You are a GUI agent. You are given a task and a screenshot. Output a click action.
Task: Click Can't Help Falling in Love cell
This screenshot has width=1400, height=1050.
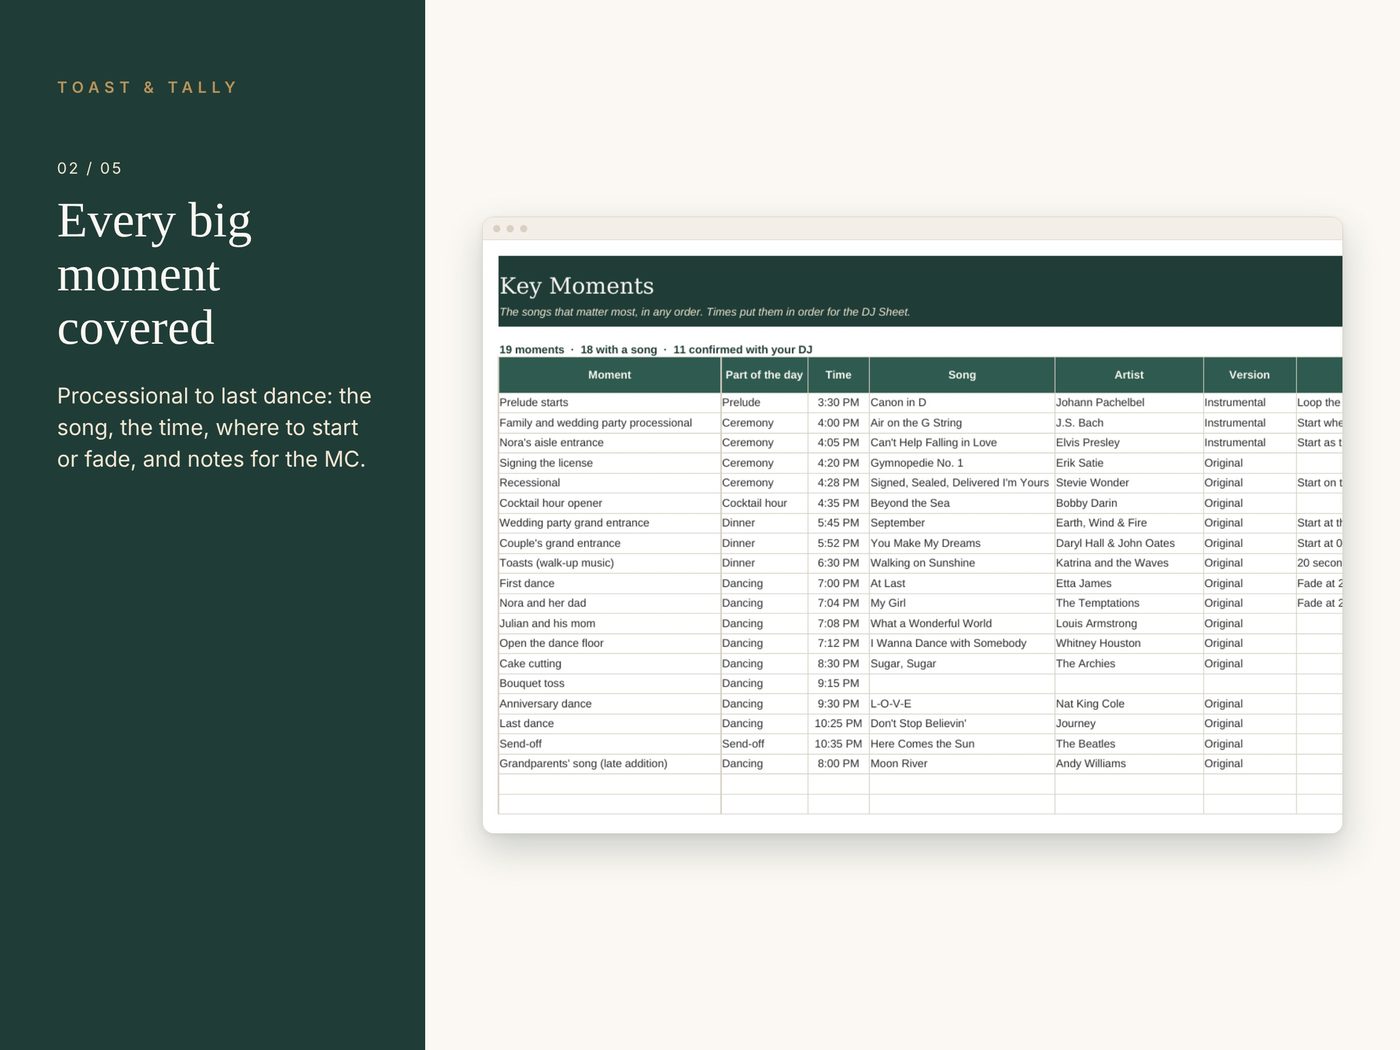(x=961, y=443)
